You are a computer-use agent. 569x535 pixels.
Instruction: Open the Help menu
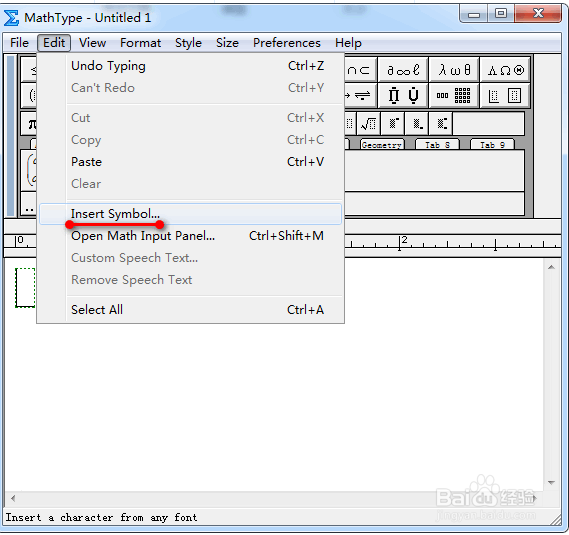point(348,43)
